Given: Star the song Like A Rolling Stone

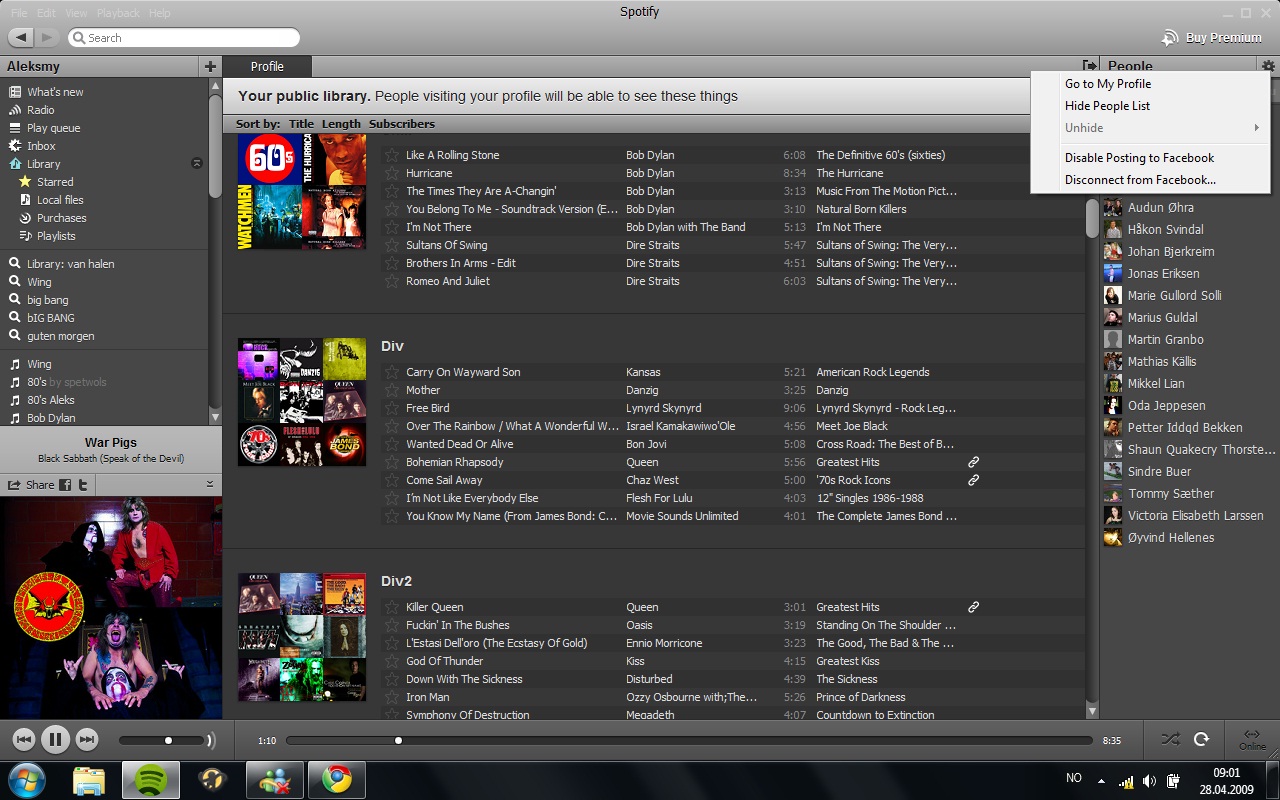Looking at the screenshot, I should 392,155.
